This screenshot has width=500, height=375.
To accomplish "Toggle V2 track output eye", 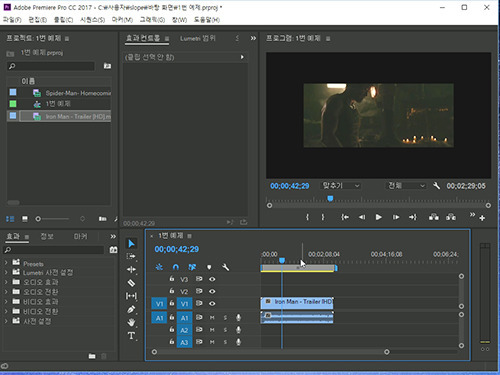I will 212,291.
